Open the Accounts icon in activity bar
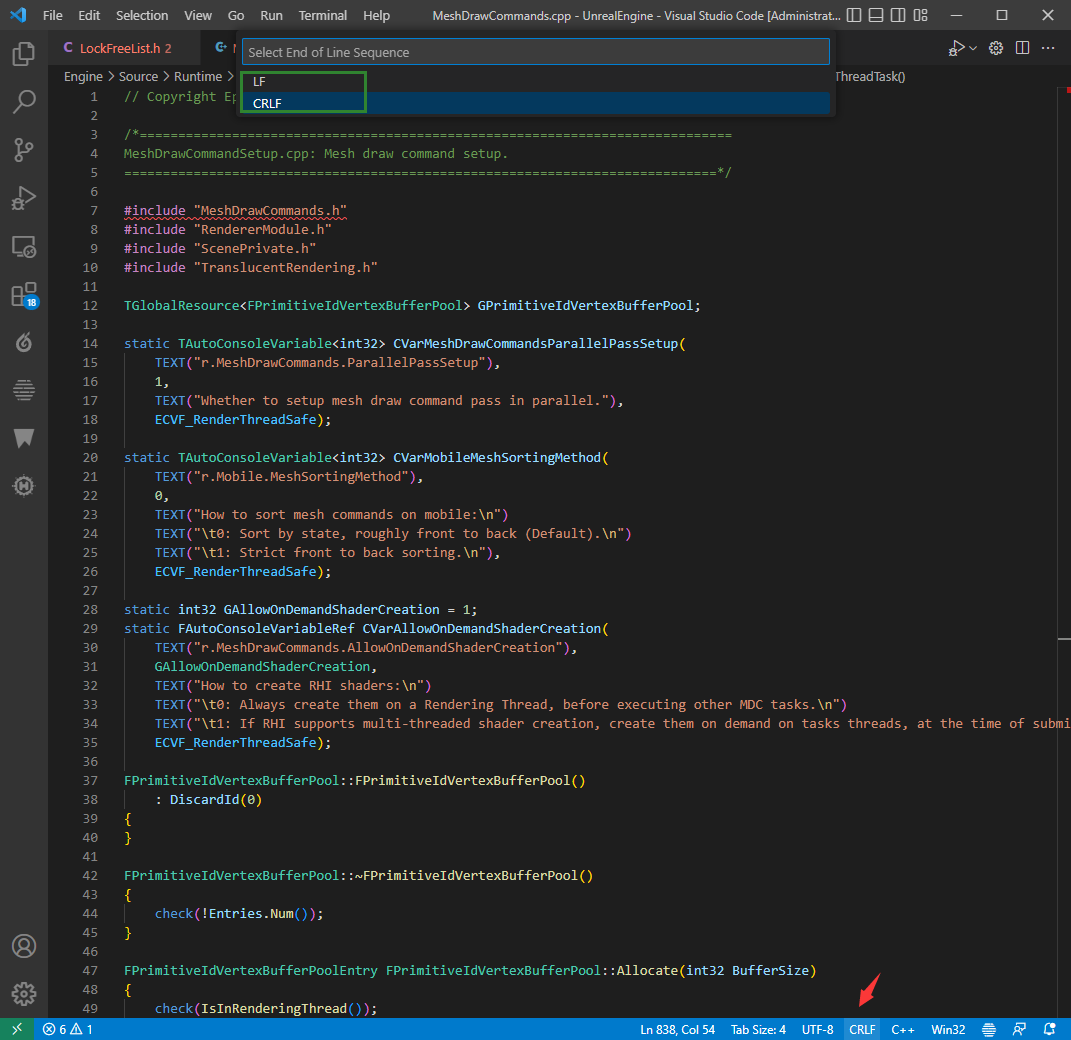The image size is (1071, 1040). 24,946
